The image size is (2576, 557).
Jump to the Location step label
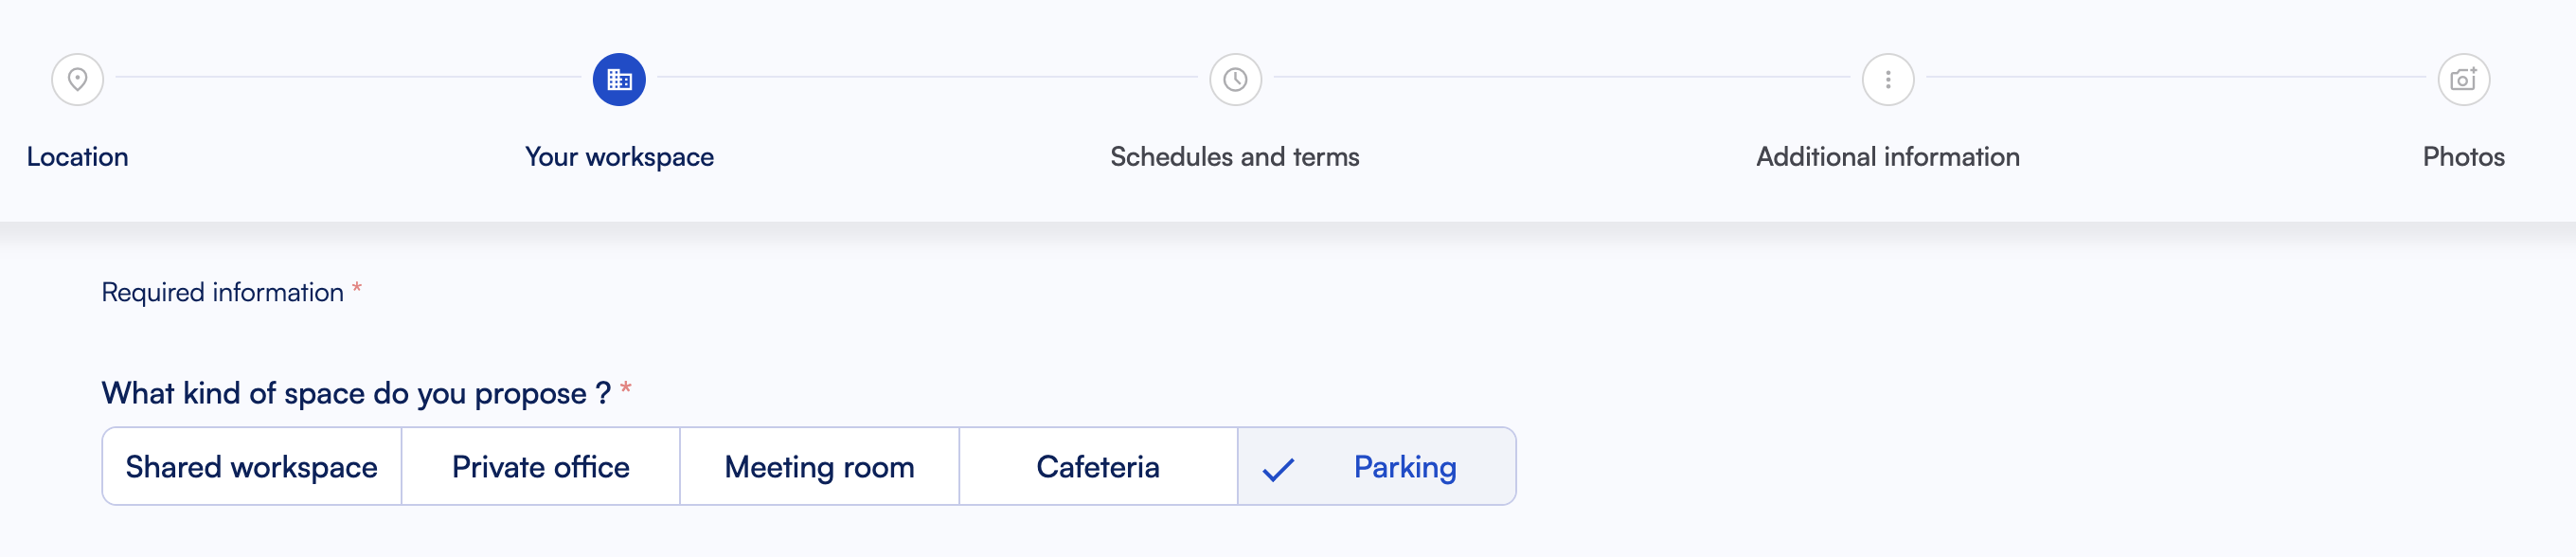(x=77, y=157)
